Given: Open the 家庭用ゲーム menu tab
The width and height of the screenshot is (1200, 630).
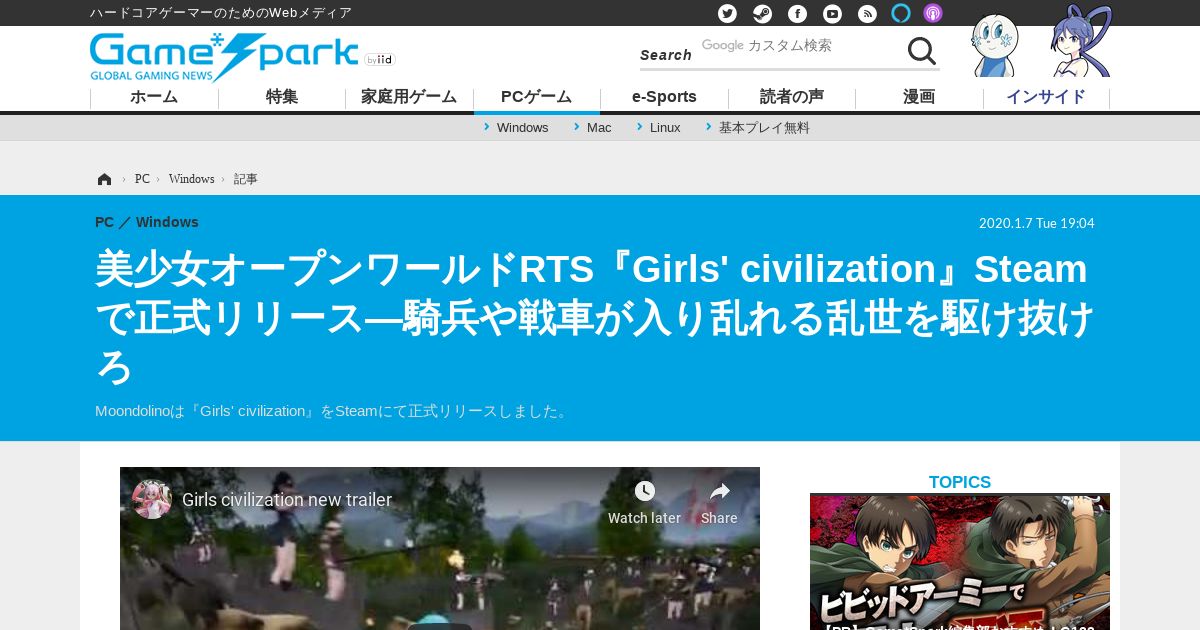Looking at the screenshot, I should pyautogui.click(x=409, y=97).
